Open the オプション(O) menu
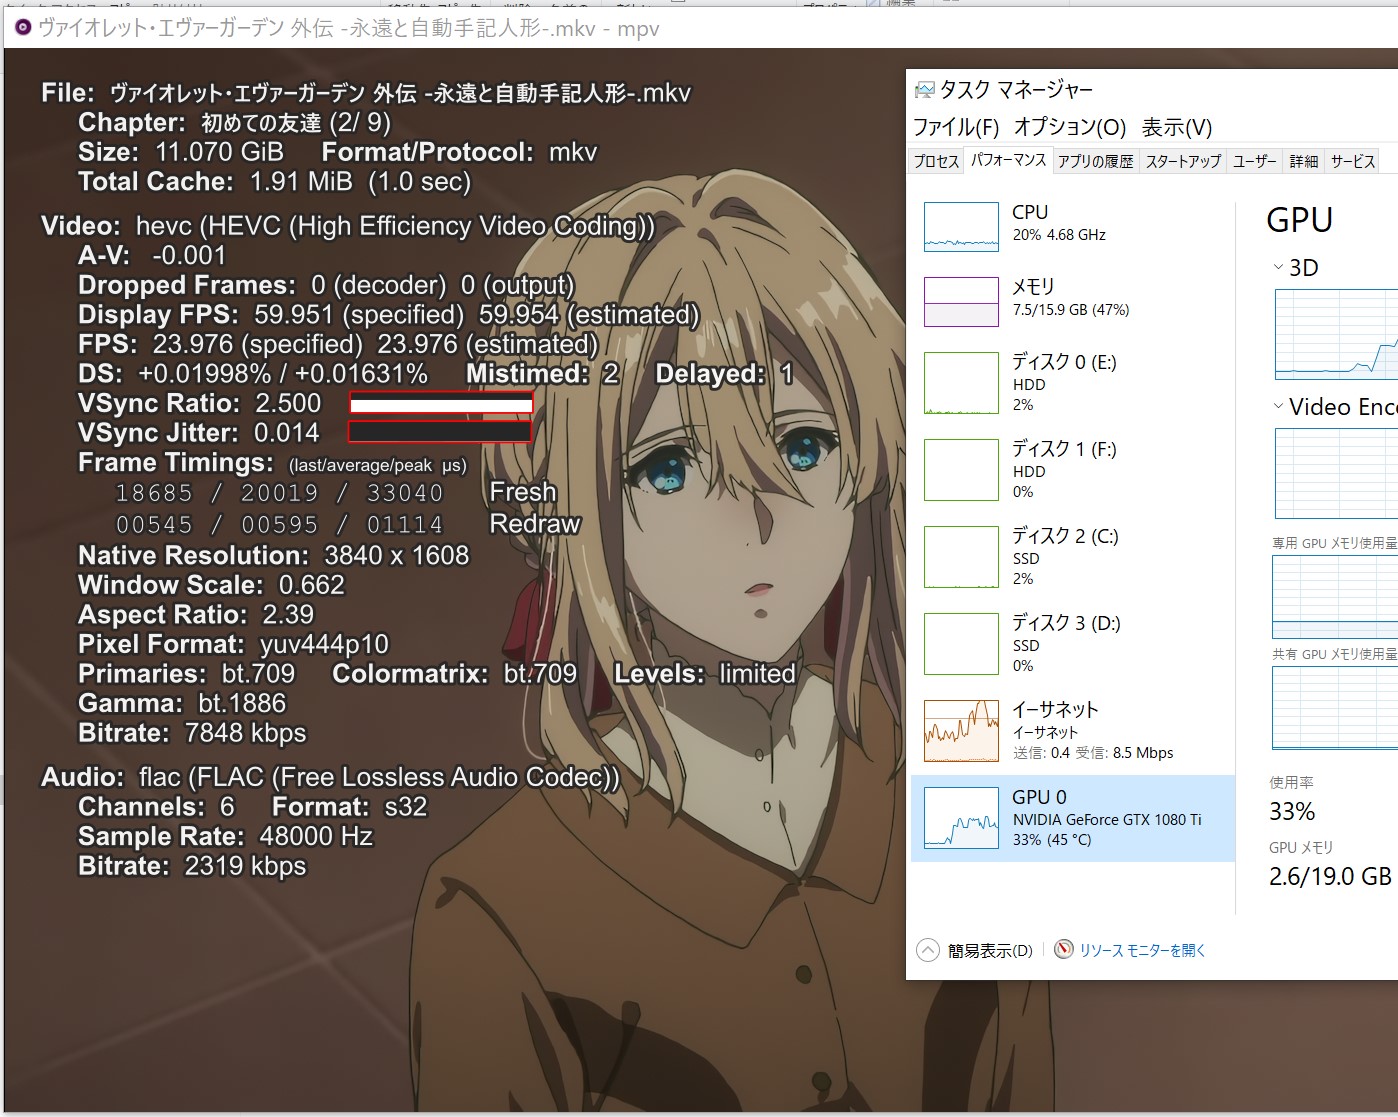 tap(1069, 127)
